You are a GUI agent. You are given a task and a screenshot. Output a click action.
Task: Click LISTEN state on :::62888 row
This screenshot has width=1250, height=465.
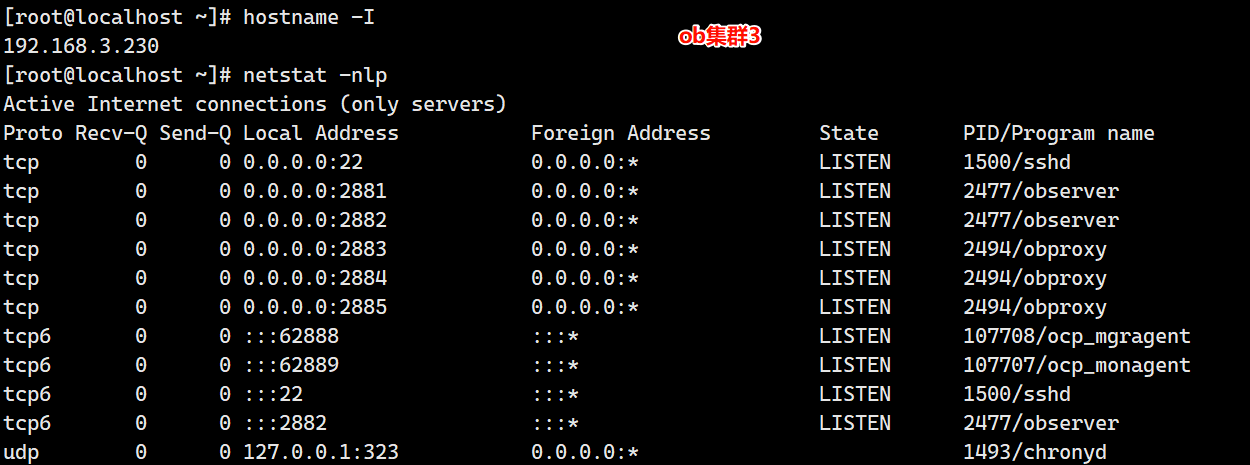[x=855, y=336]
